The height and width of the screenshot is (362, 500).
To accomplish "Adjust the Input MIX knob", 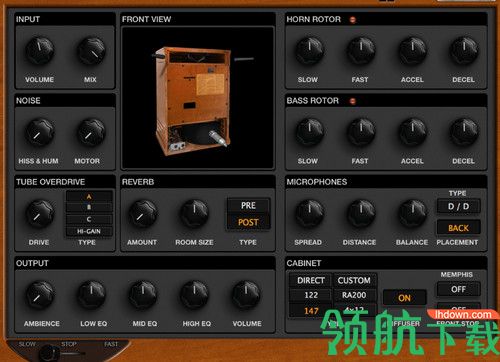I will 91,51.
